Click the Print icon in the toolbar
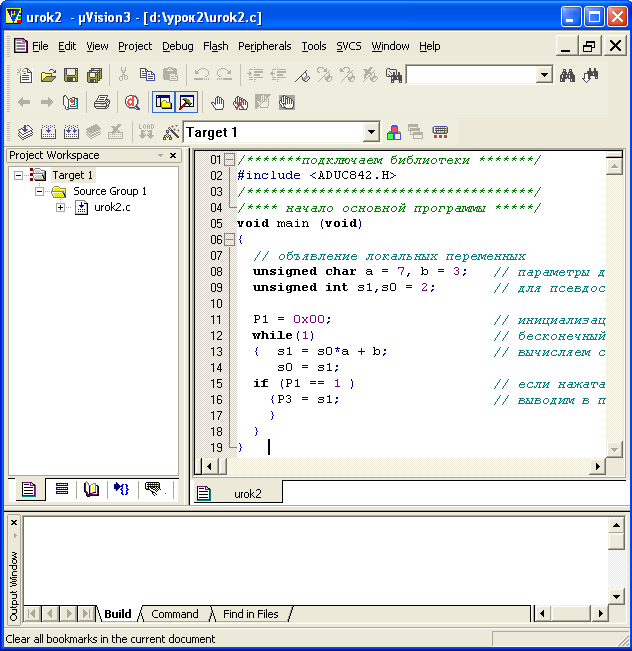Image resolution: width=632 pixels, height=651 pixels. click(101, 102)
